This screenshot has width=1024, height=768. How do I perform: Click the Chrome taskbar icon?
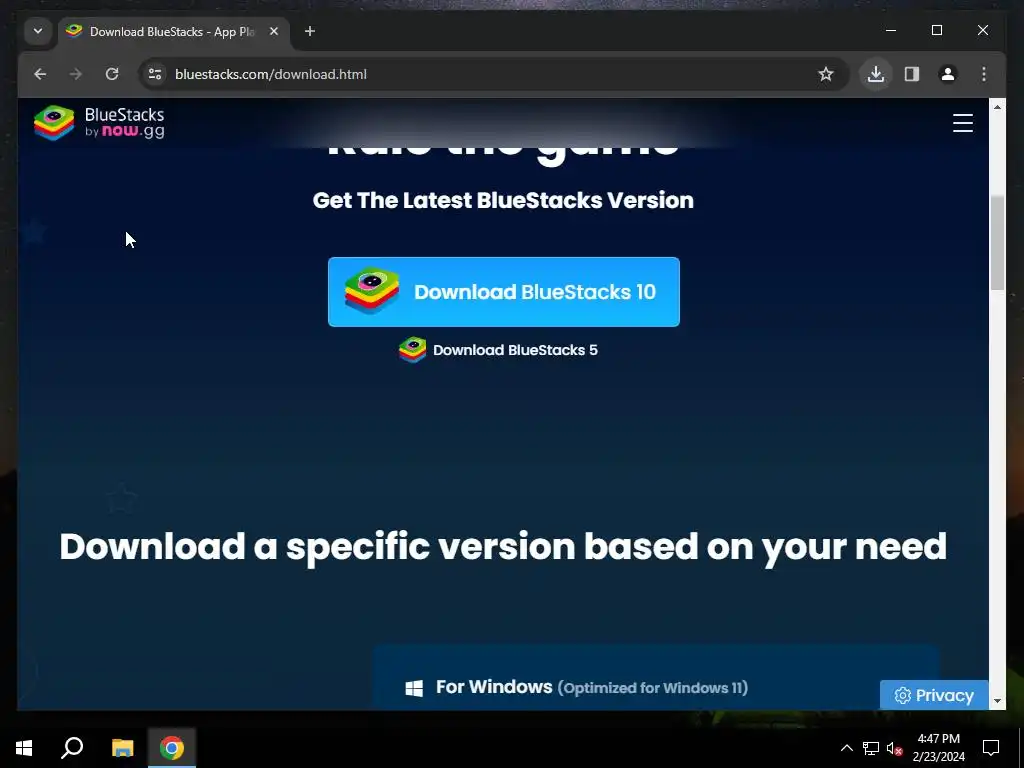click(x=172, y=748)
